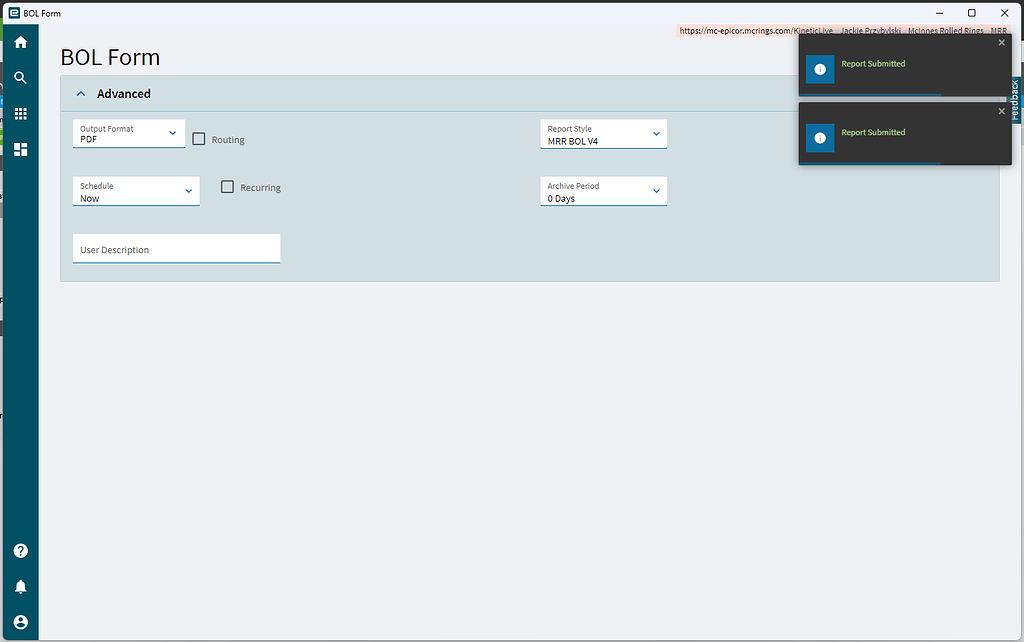
Task: Open the Home page from the sidebar
Action: pyautogui.click(x=20, y=42)
